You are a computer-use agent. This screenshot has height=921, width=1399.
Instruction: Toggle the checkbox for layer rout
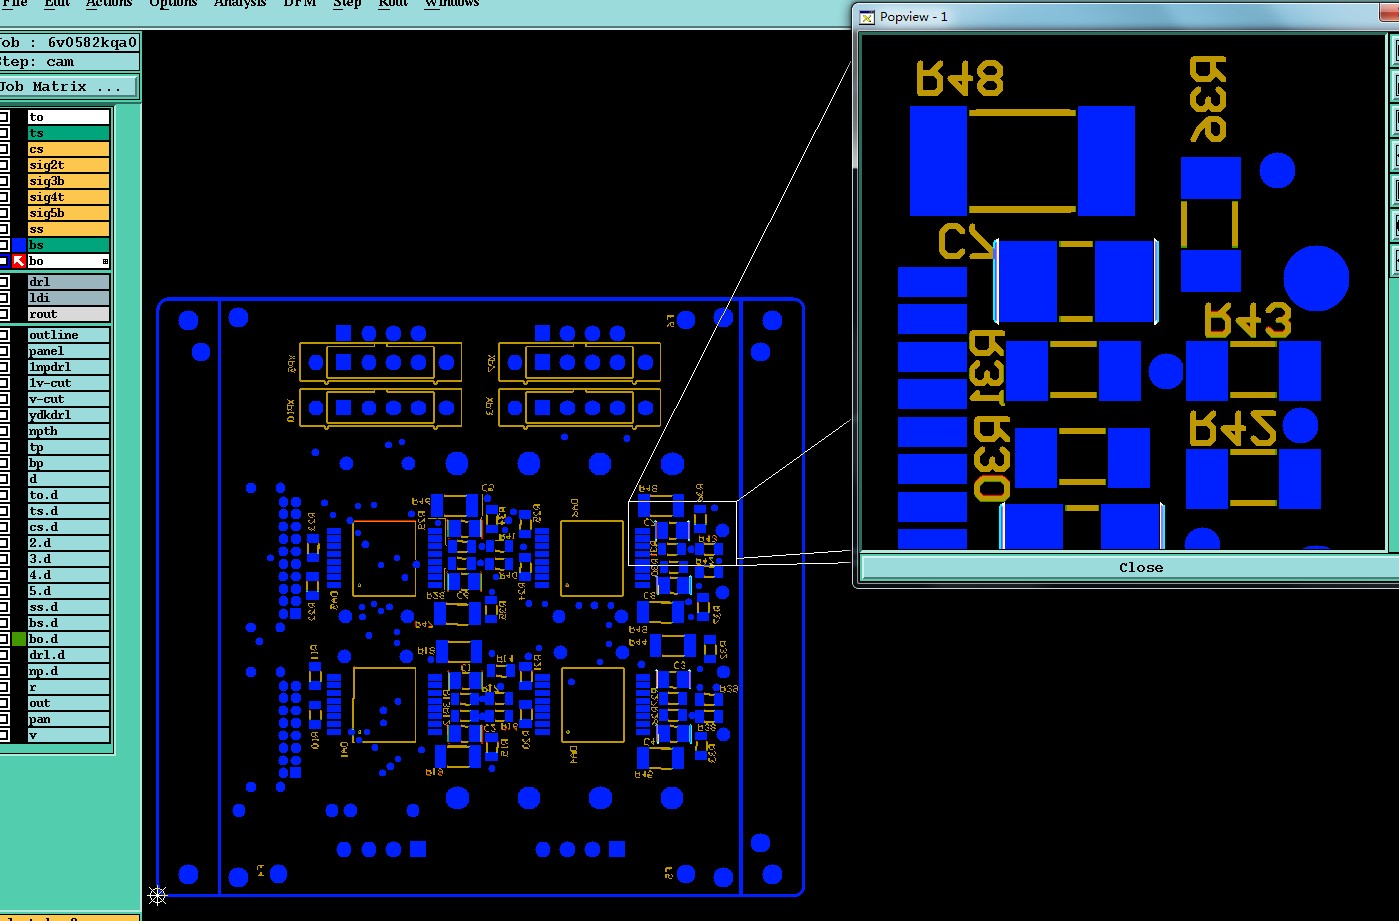(x=4, y=314)
